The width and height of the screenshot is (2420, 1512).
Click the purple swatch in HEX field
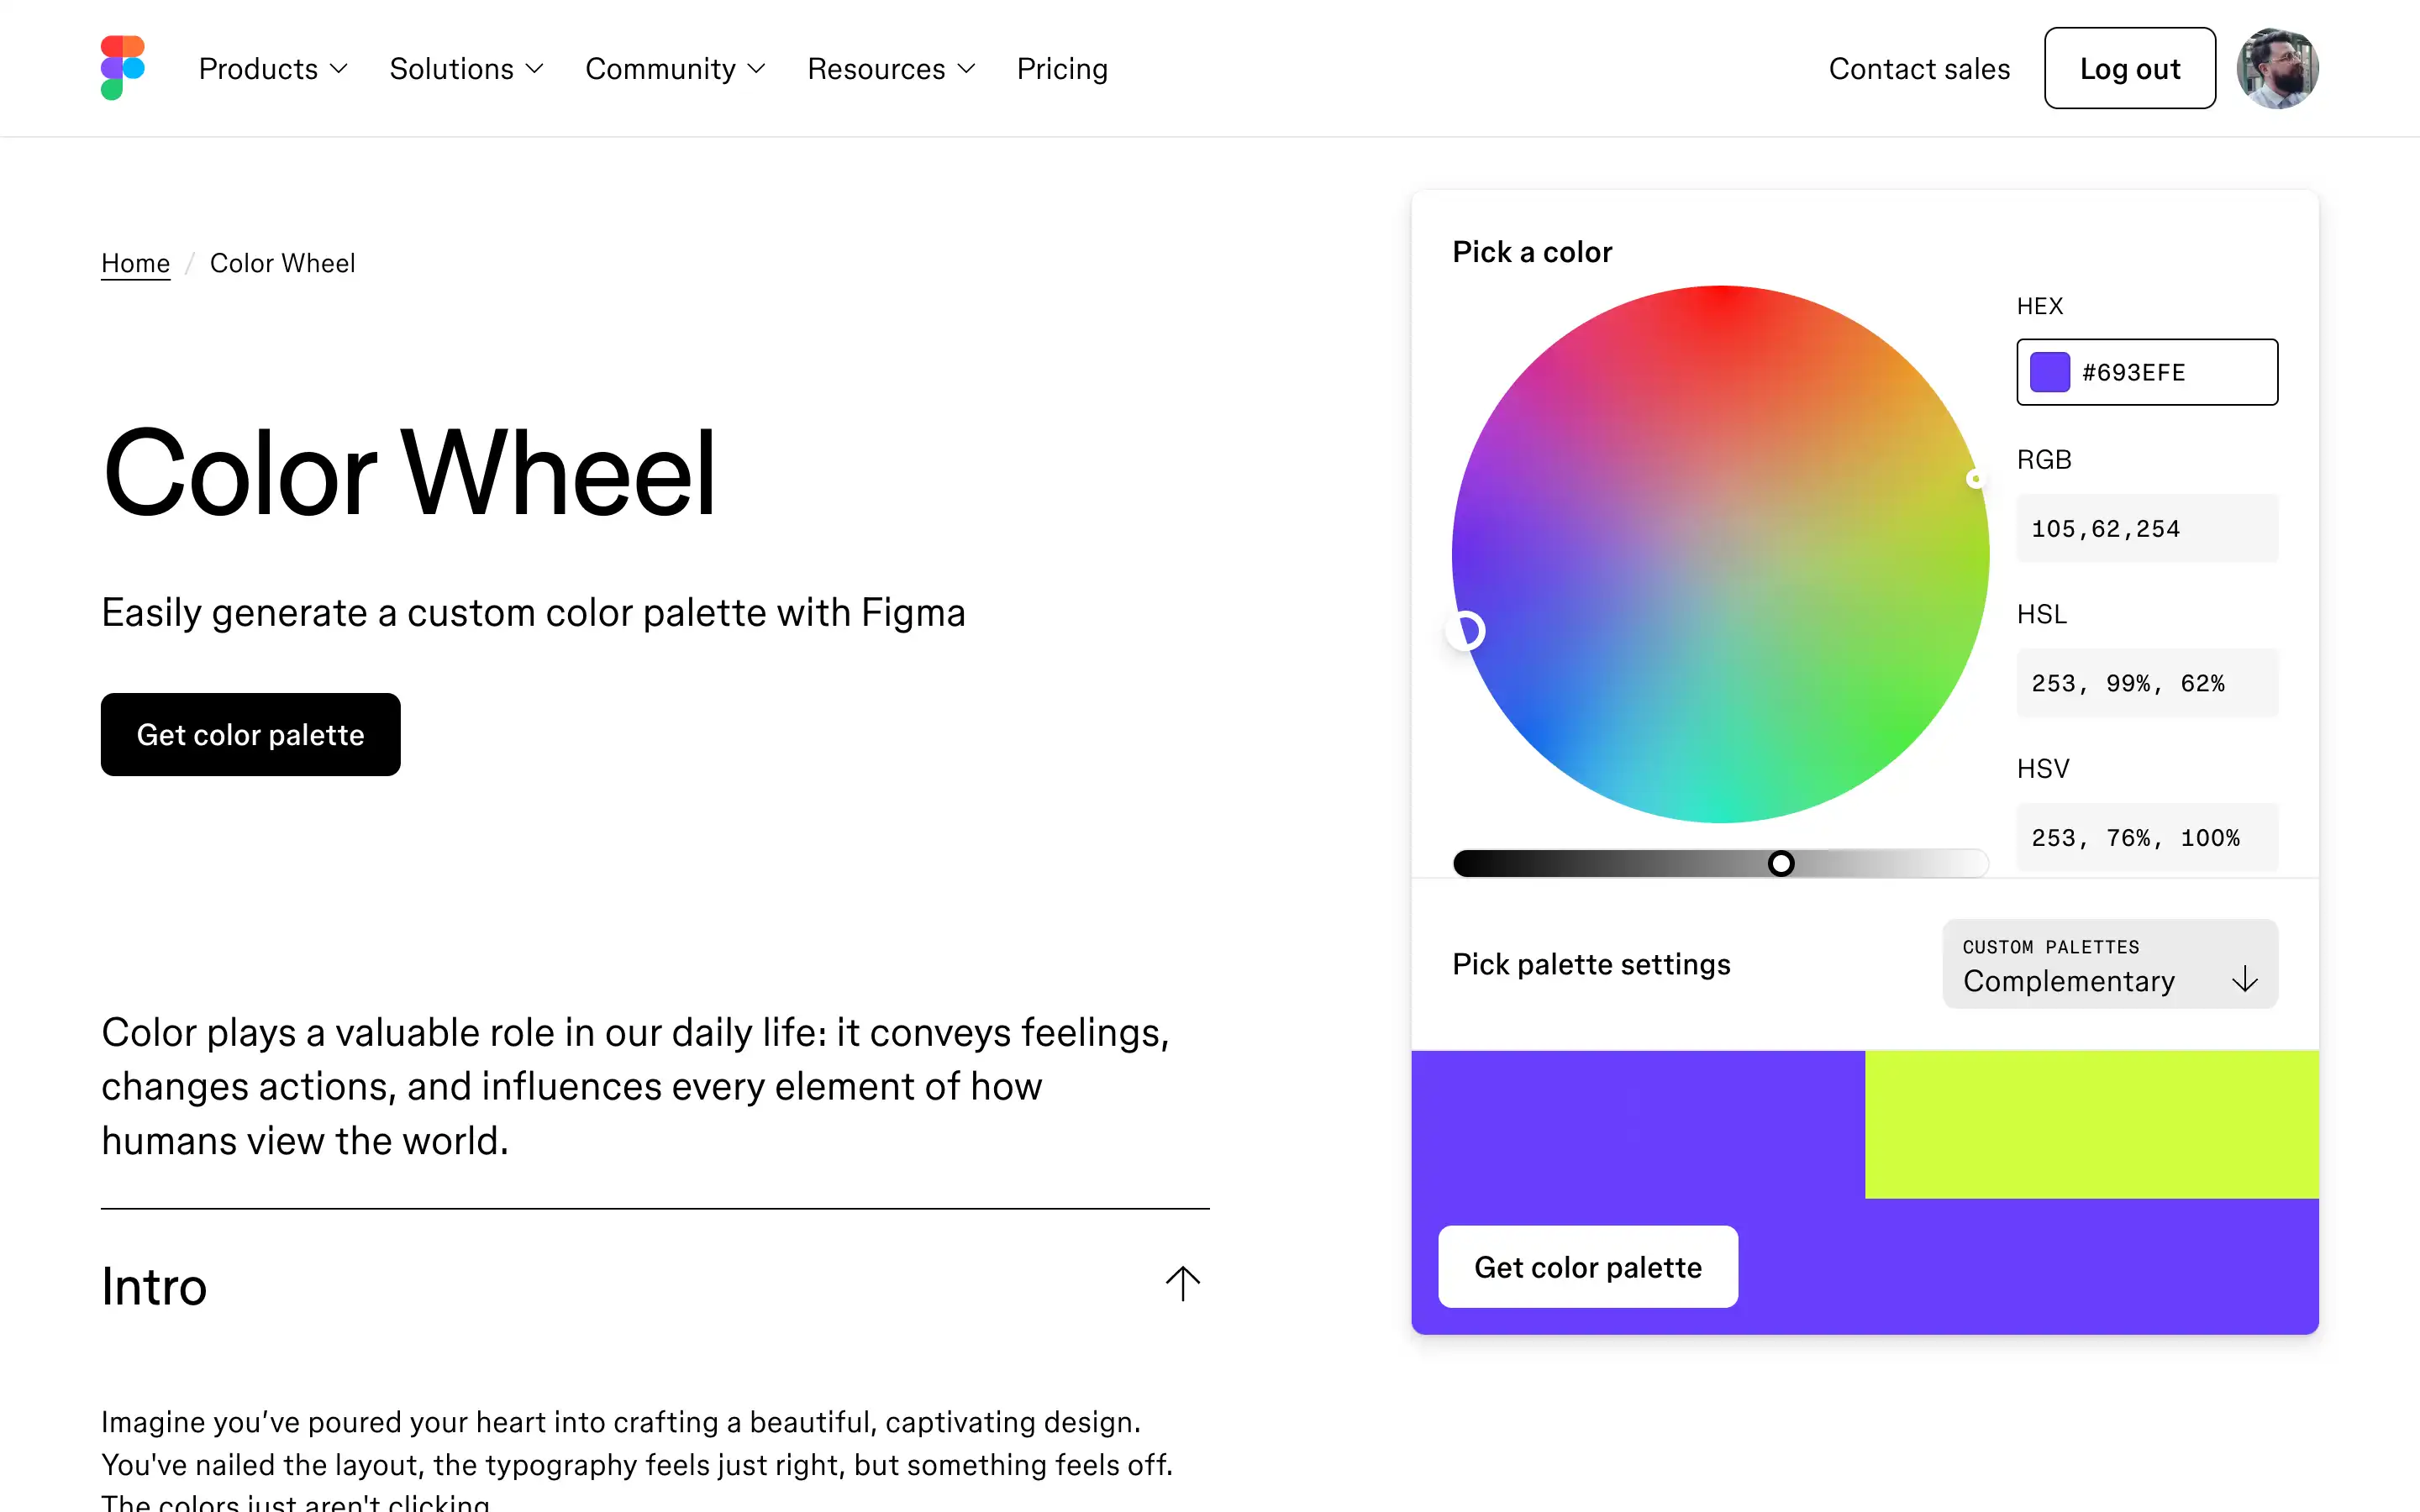[x=2050, y=372]
